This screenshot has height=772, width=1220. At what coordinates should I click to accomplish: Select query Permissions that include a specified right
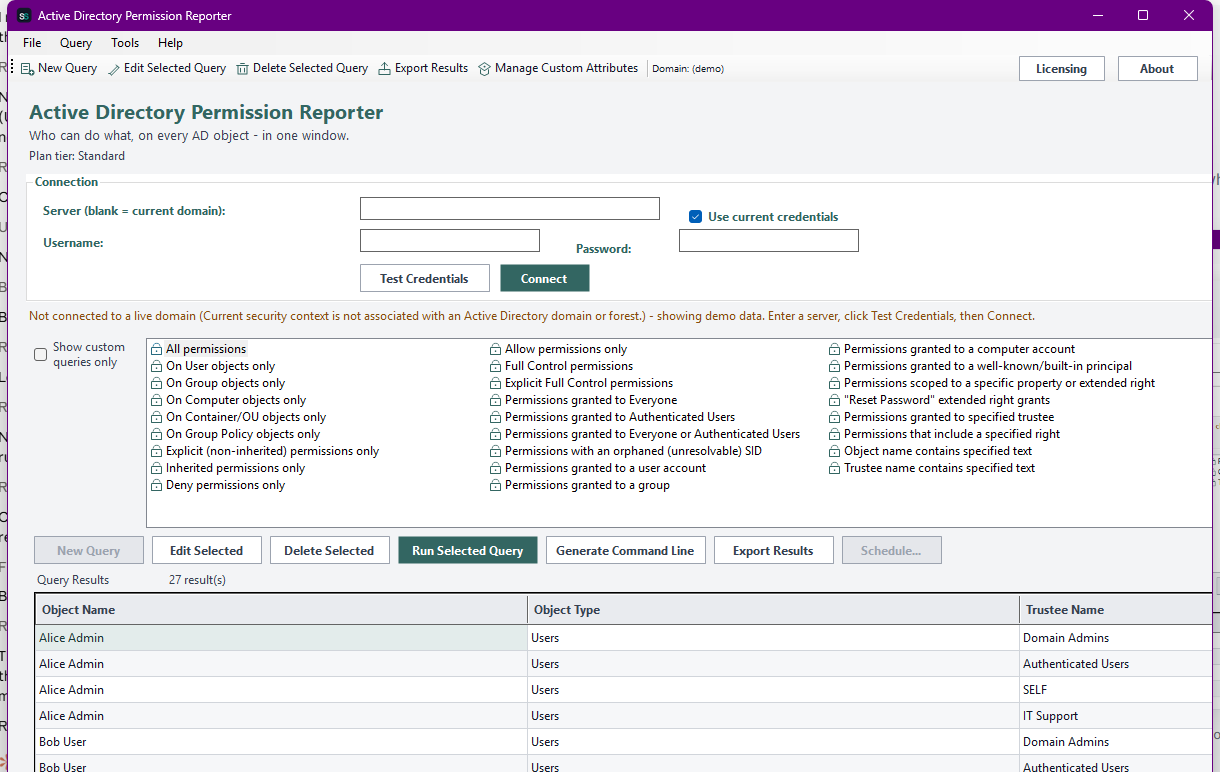(x=952, y=435)
